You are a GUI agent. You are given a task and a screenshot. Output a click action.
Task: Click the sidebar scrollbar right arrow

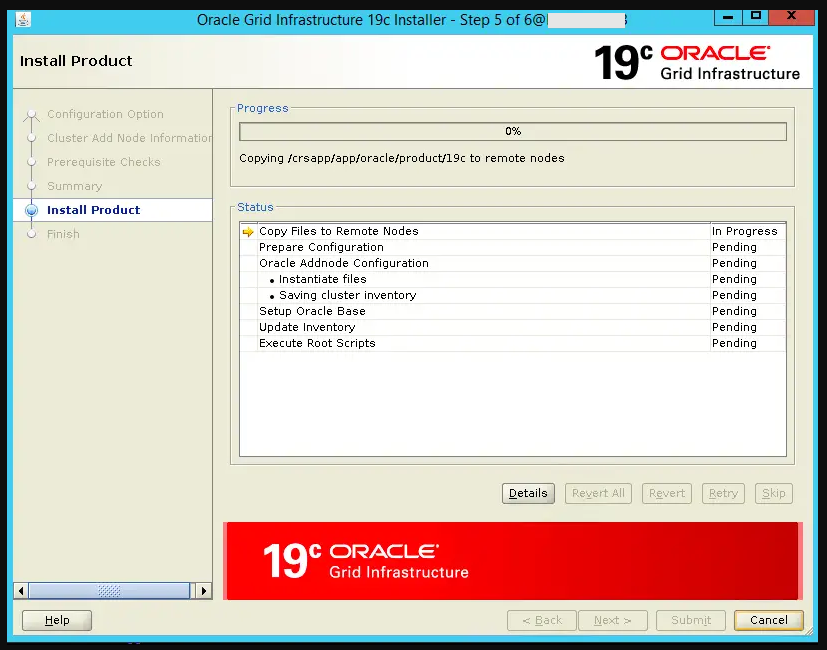204,591
